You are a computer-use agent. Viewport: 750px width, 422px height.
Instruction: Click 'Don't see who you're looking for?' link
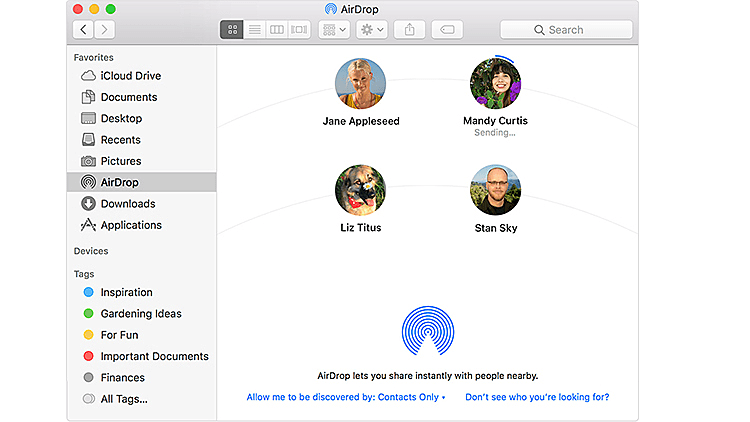pos(537,397)
